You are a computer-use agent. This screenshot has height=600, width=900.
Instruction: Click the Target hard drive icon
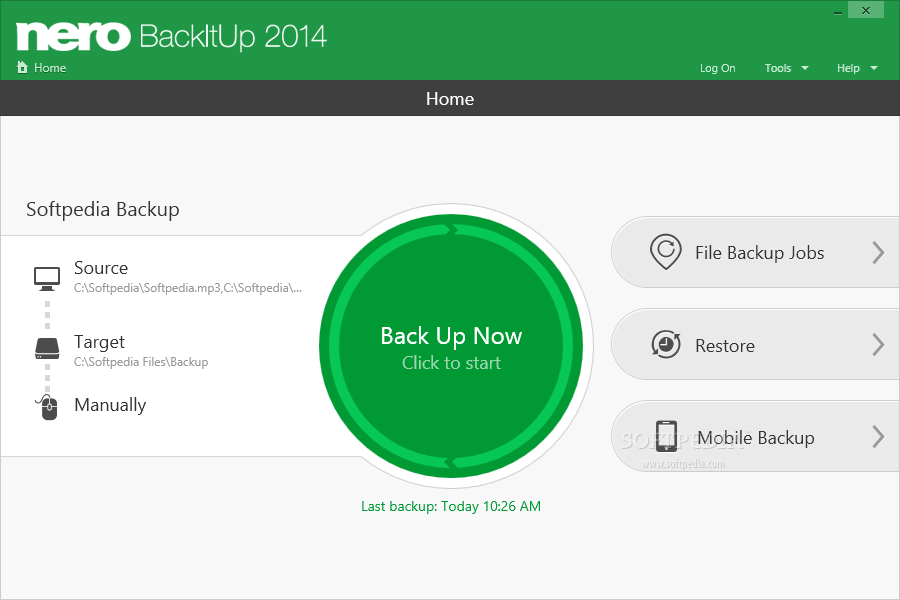(x=46, y=349)
